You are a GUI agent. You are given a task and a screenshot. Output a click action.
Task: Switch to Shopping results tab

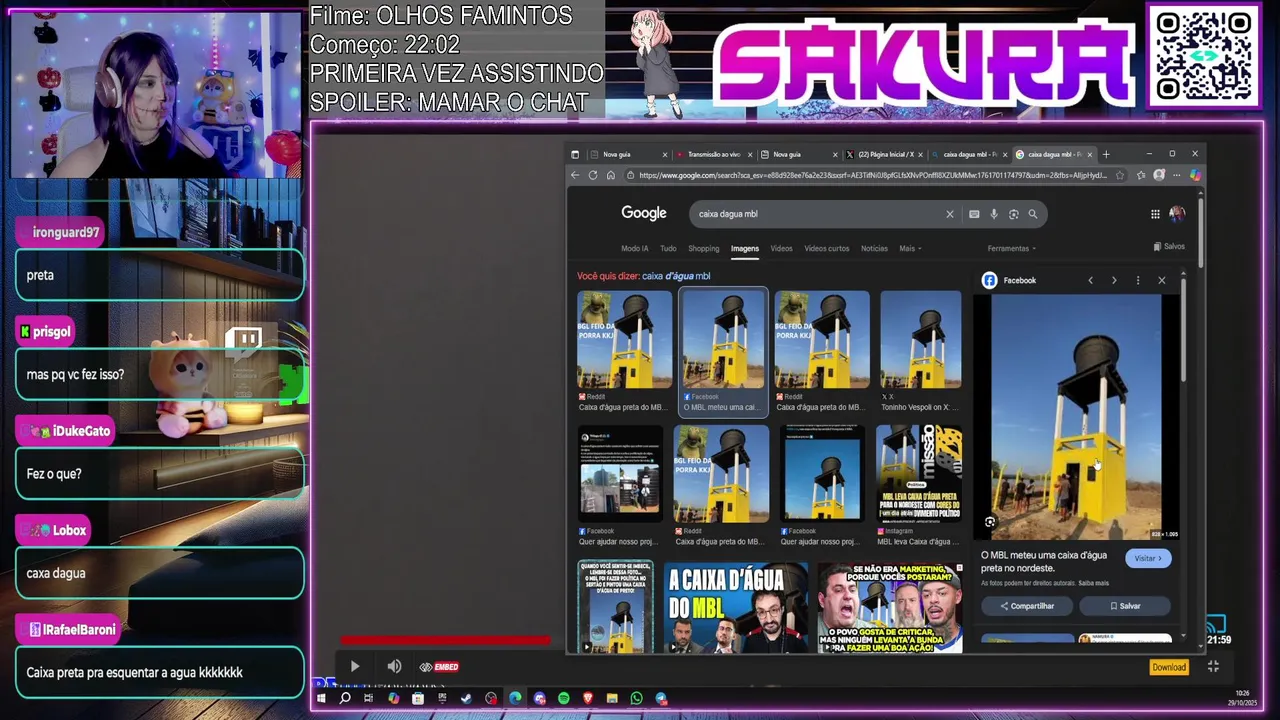(x=703, y=248)
